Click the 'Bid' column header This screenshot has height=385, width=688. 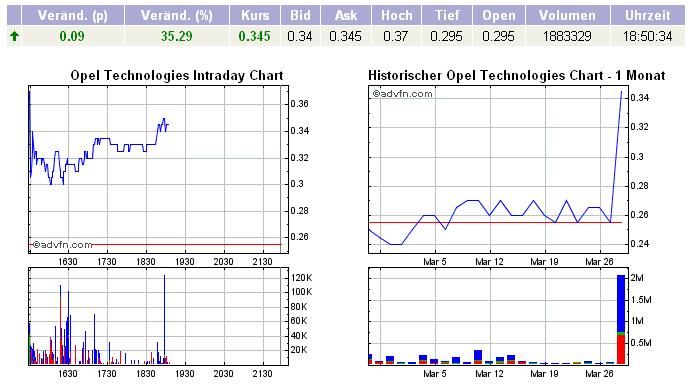(x=301, y=15)
